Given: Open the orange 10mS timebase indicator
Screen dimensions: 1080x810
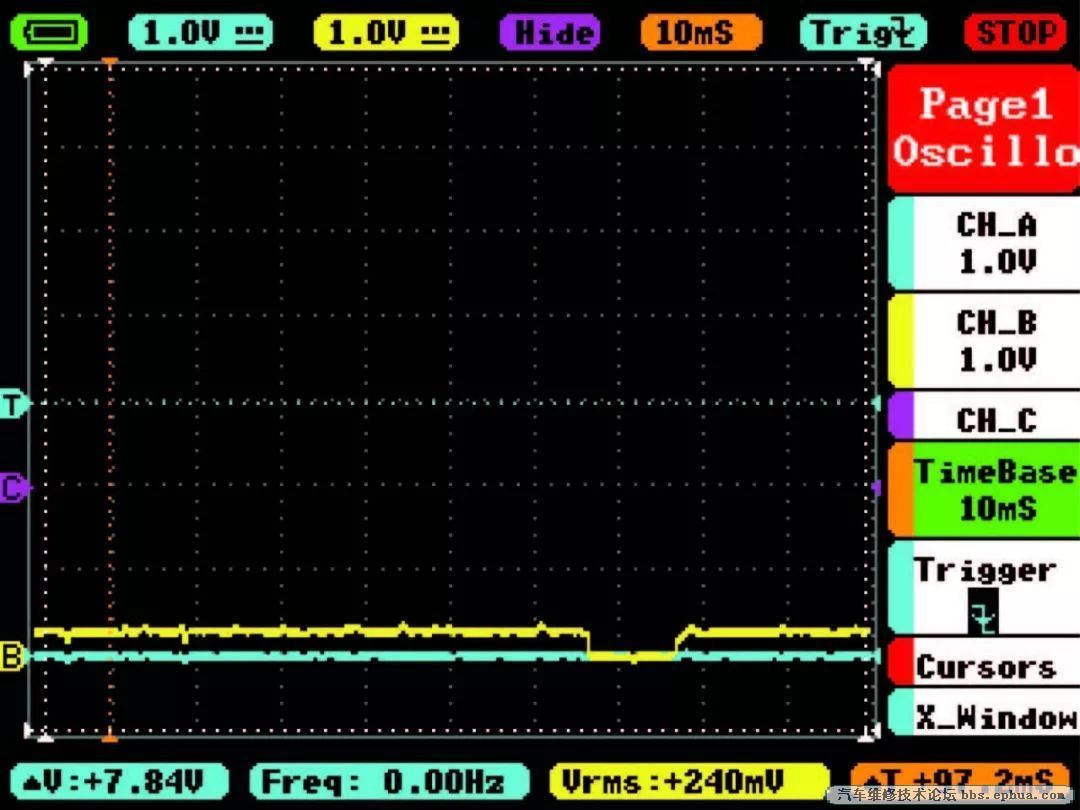Looking at the screenshot, I should (701, 32).
